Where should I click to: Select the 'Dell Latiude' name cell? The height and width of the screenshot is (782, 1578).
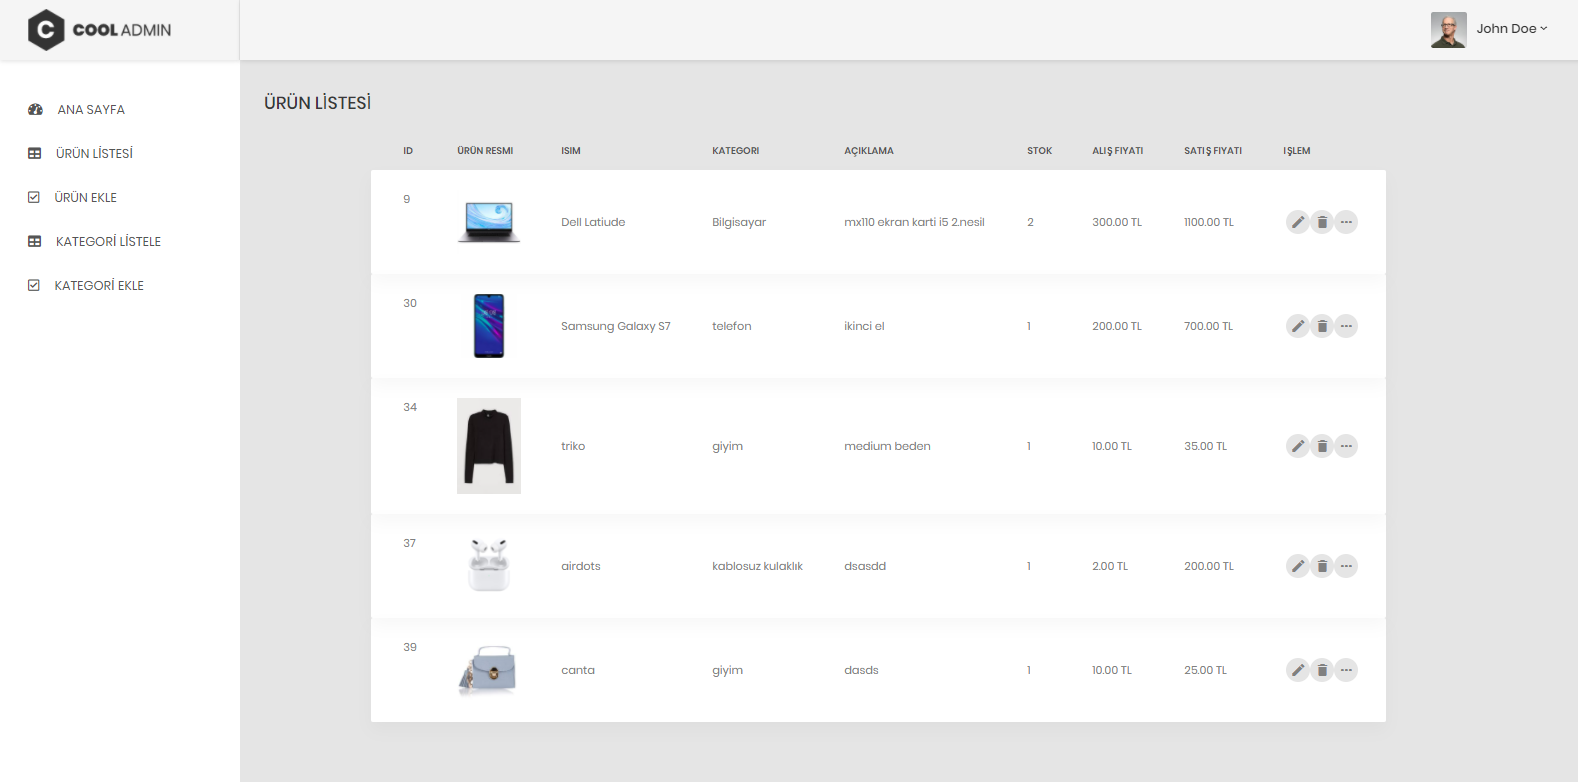(x=593, y=222)
